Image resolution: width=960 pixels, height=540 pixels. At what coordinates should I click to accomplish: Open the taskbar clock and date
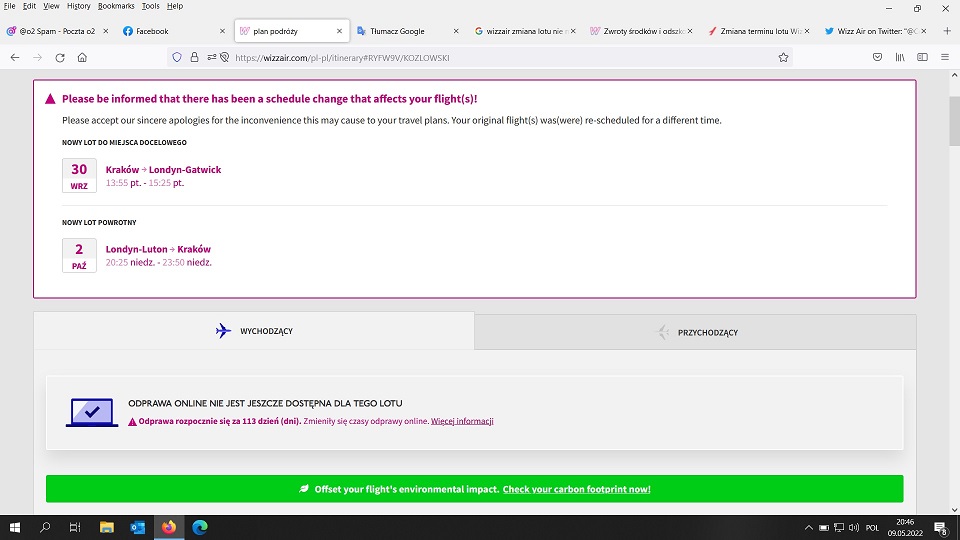(x=905, y=528)
